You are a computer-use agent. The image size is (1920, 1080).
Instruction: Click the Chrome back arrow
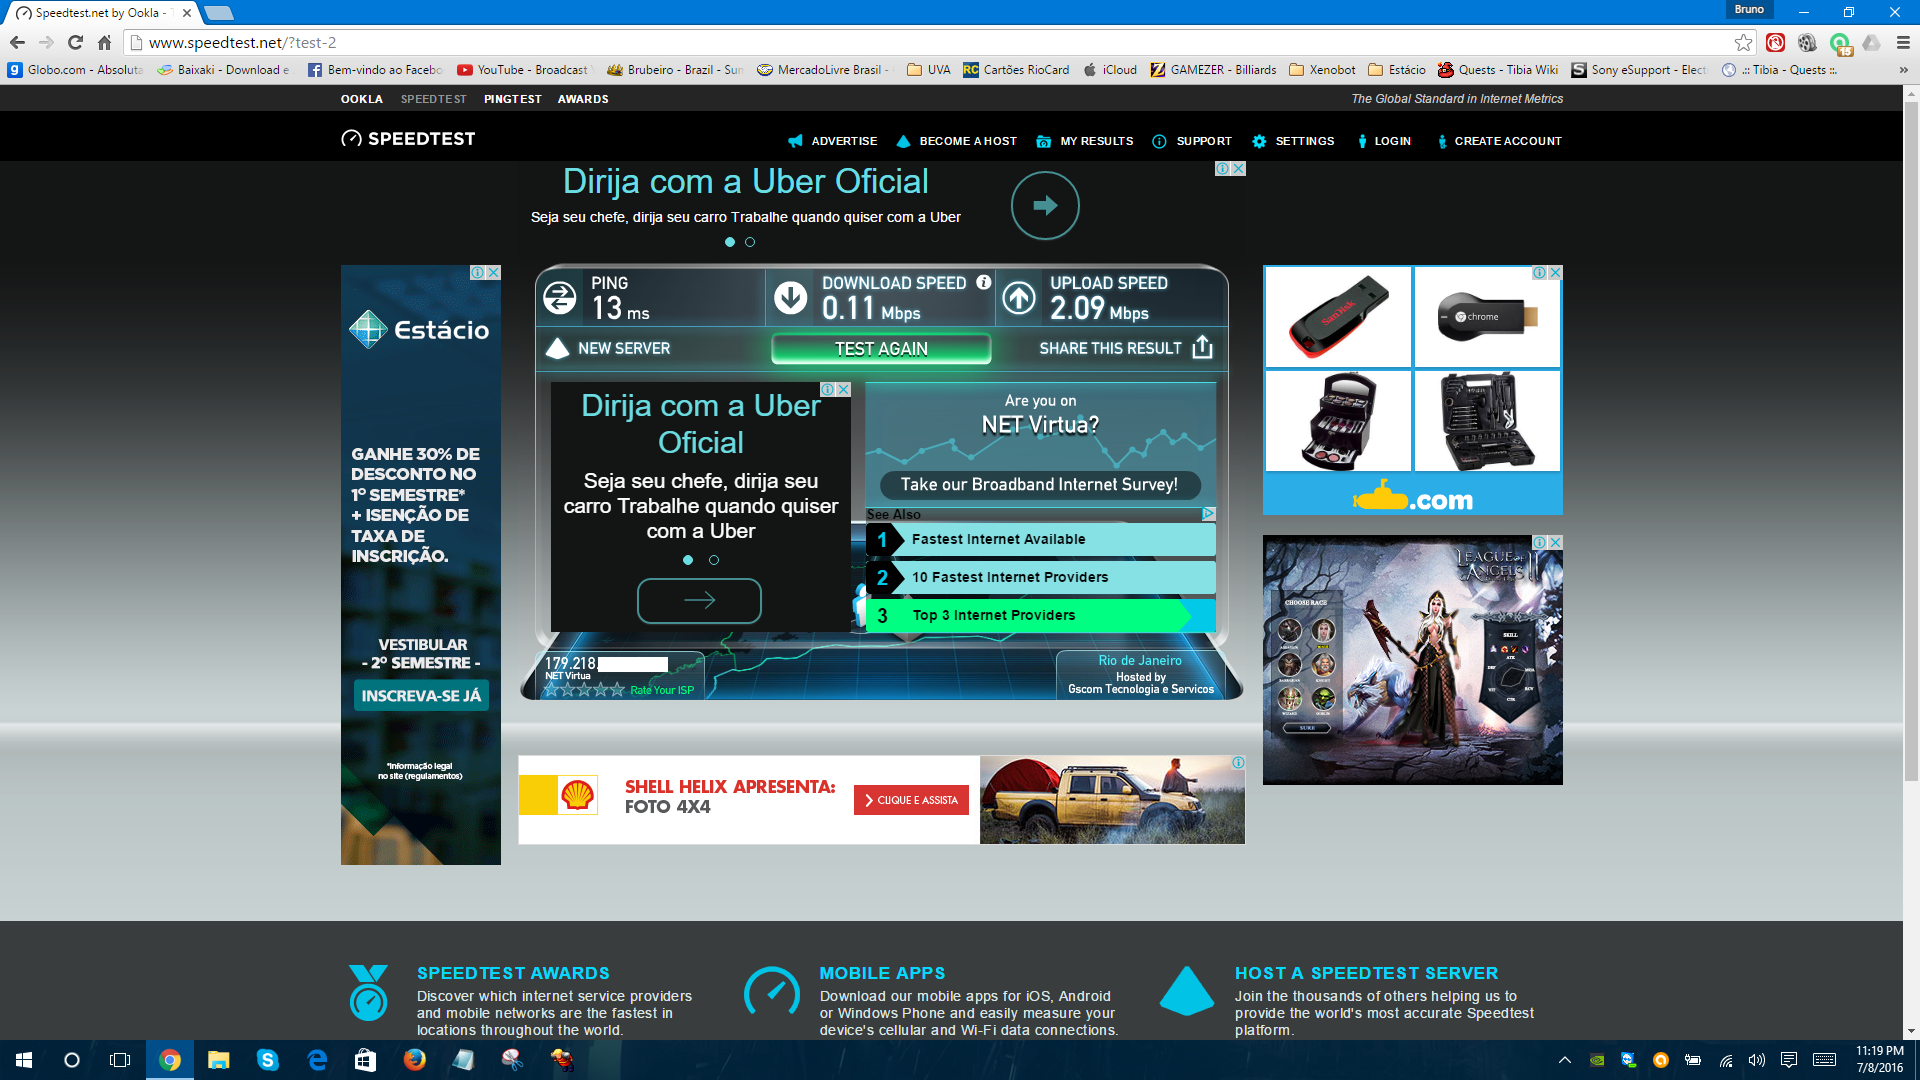[17, 42]
